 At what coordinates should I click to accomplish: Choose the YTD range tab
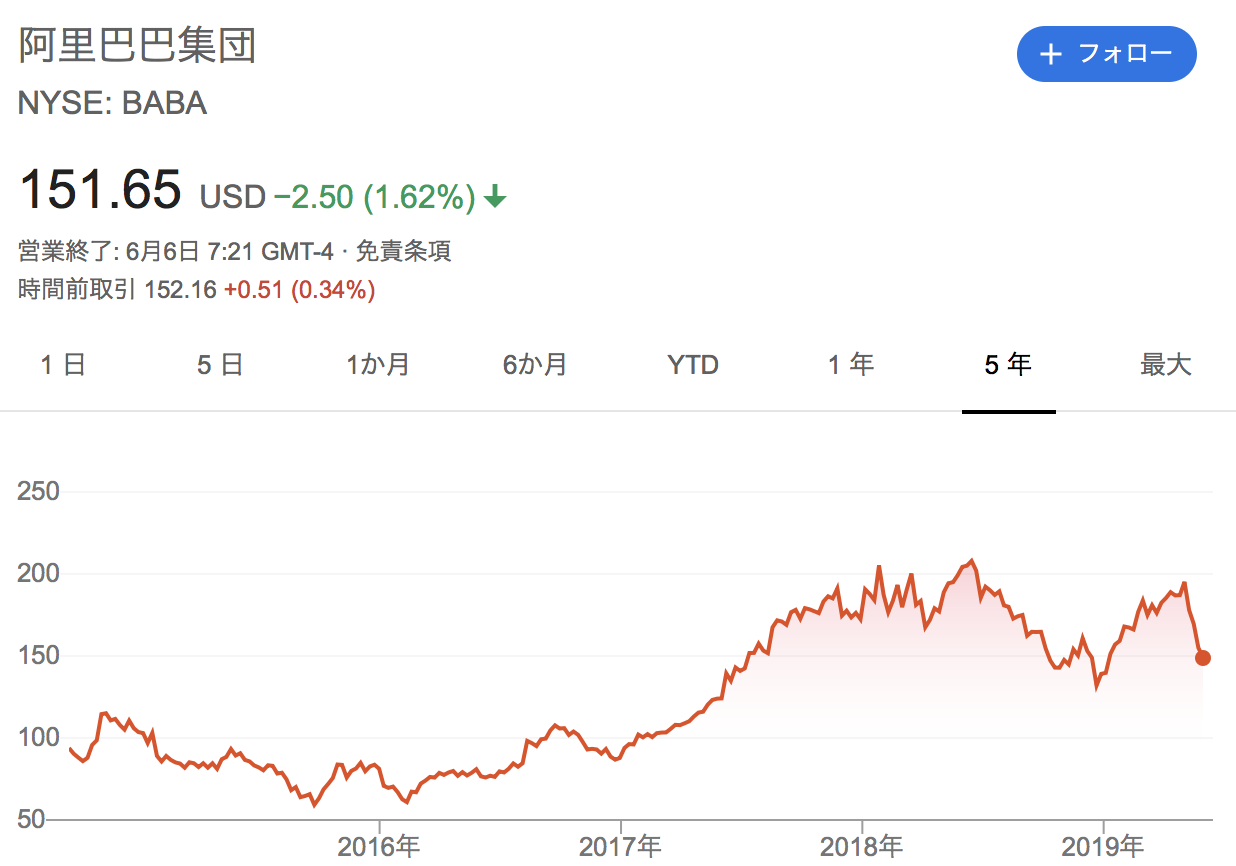pyautogui.click(x=693, y=364)
